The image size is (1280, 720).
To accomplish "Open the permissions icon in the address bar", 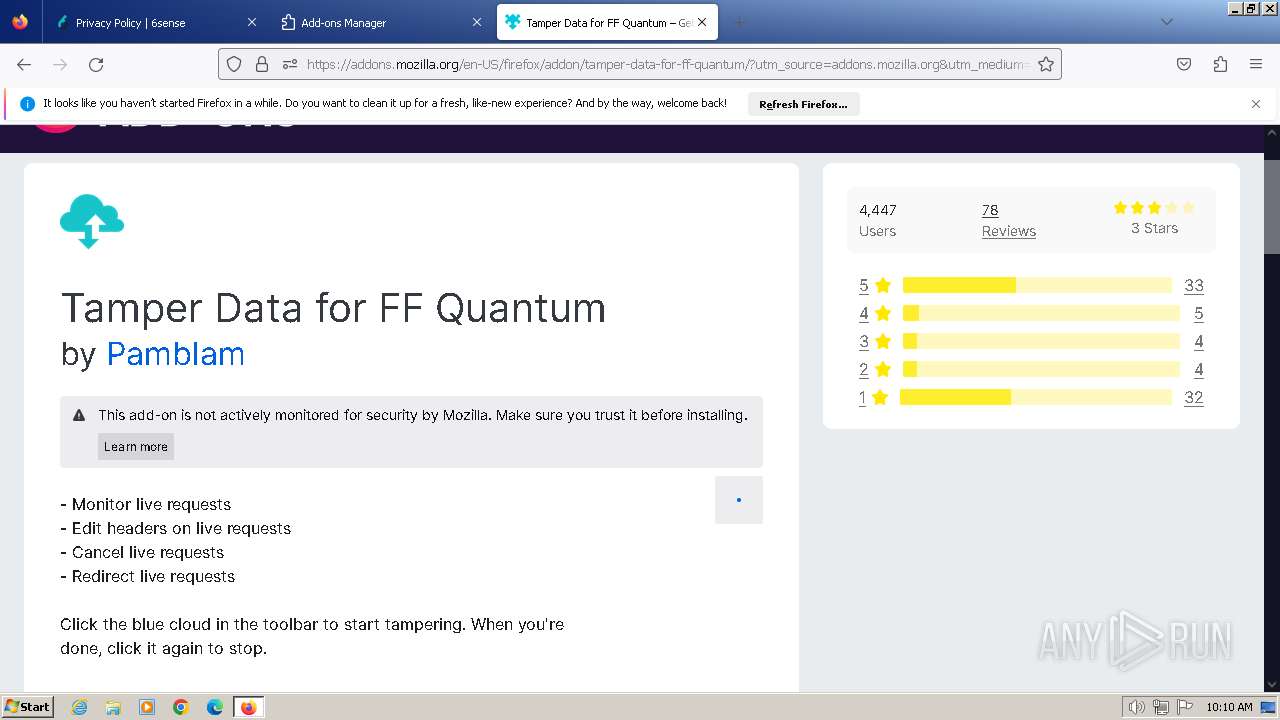I will pos(290,64).
